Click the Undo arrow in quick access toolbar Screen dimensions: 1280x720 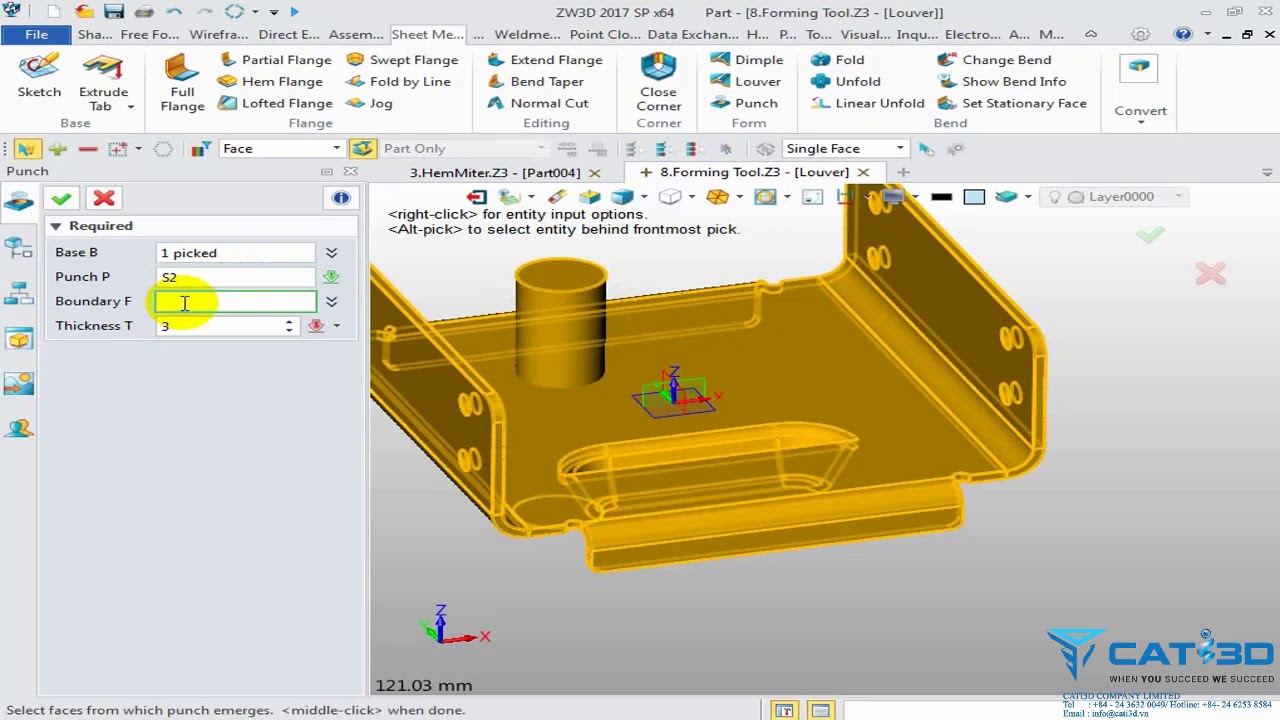(174, 12)
